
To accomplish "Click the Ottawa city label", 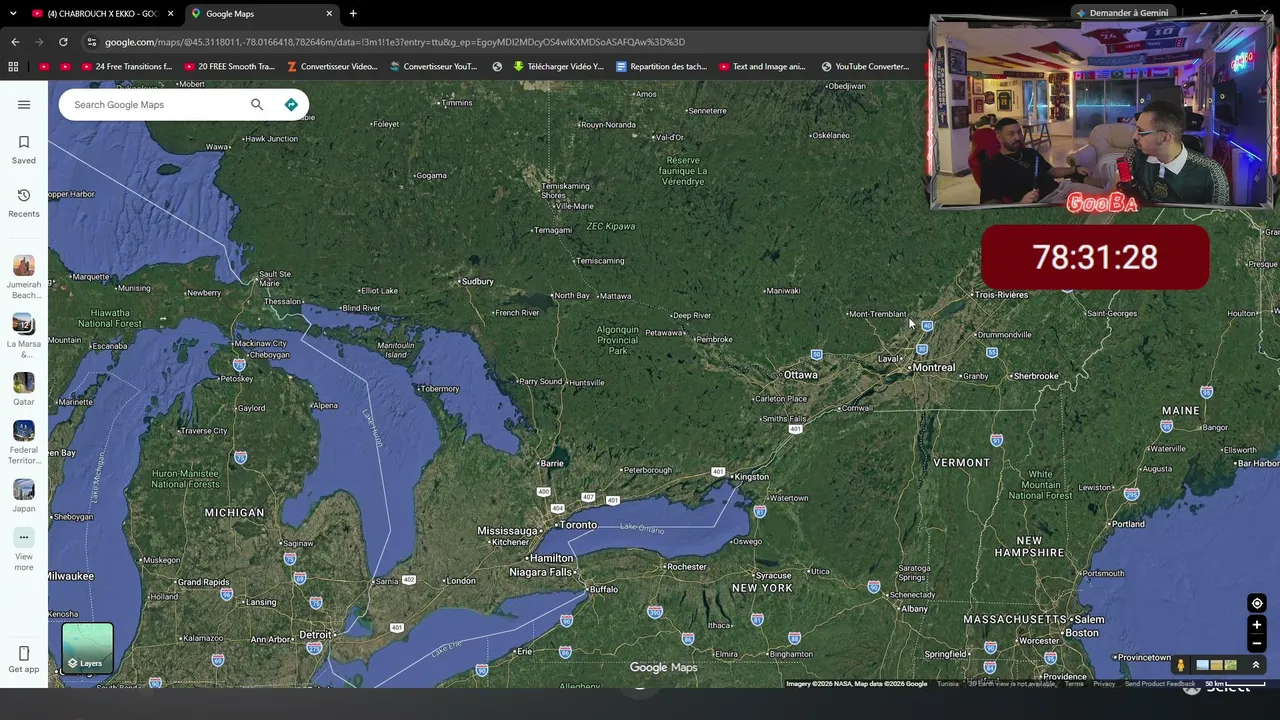I will point(800,375).
